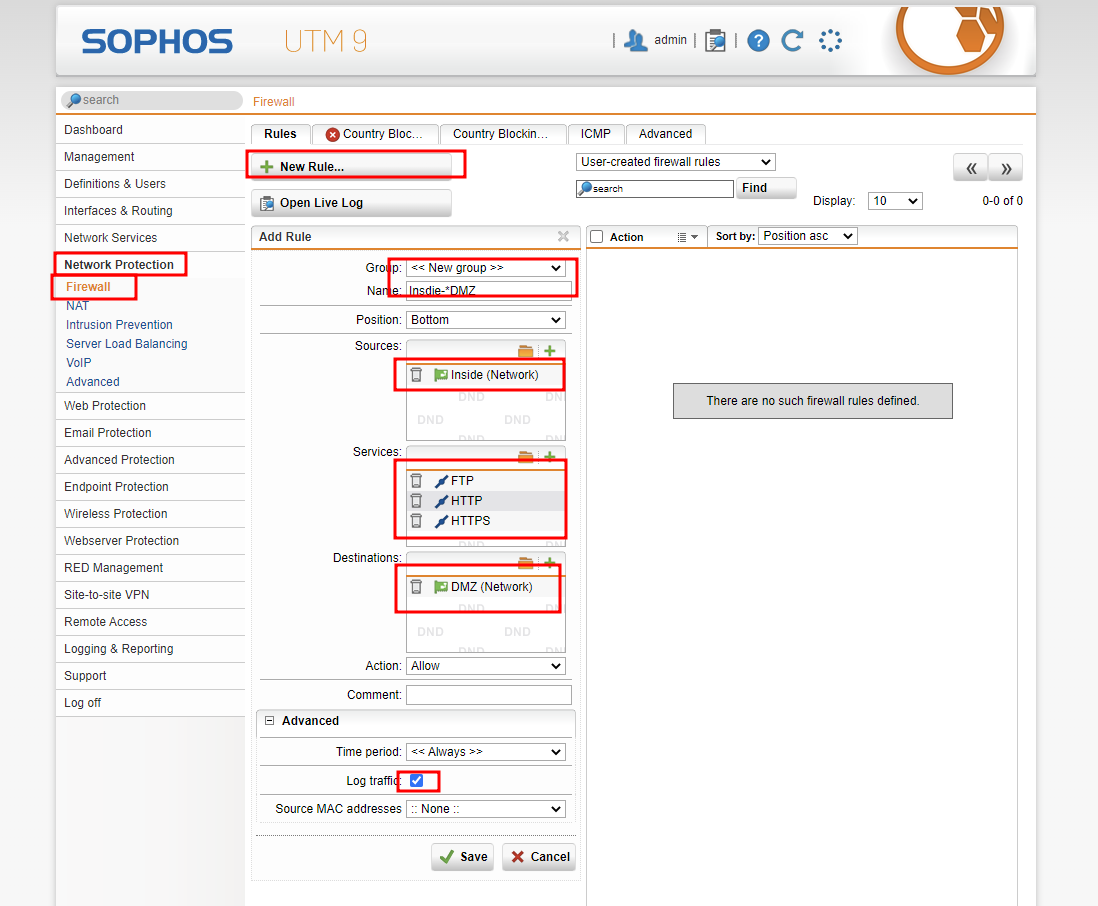1098x906 pixels.
Task: Click the dotted circle spinner icon
Action: point(831,41)
